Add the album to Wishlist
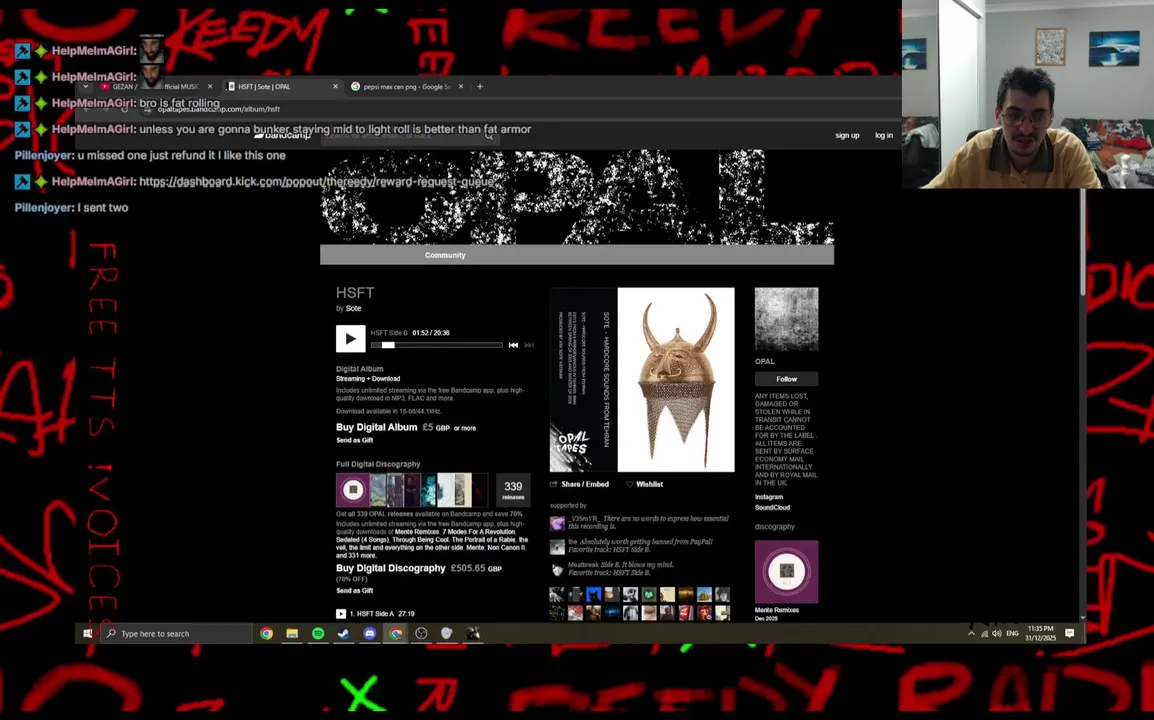This screenshot has height=720, width=1154. [x=644, y=484]
